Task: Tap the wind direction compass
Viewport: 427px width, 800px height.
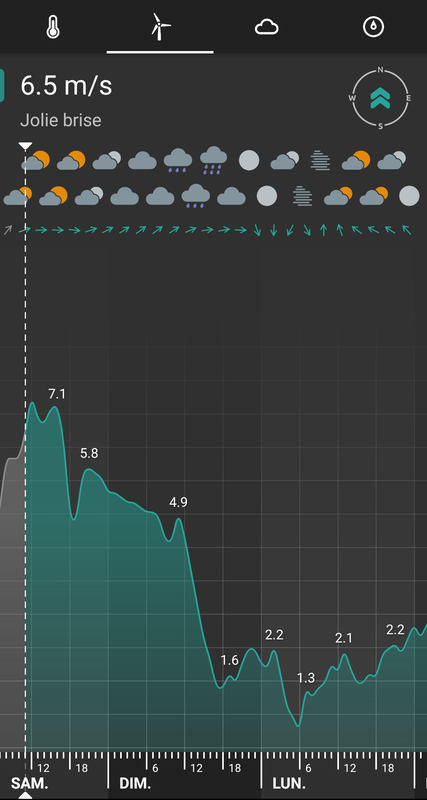Action: pyautogui.click(x=381, y=97)
